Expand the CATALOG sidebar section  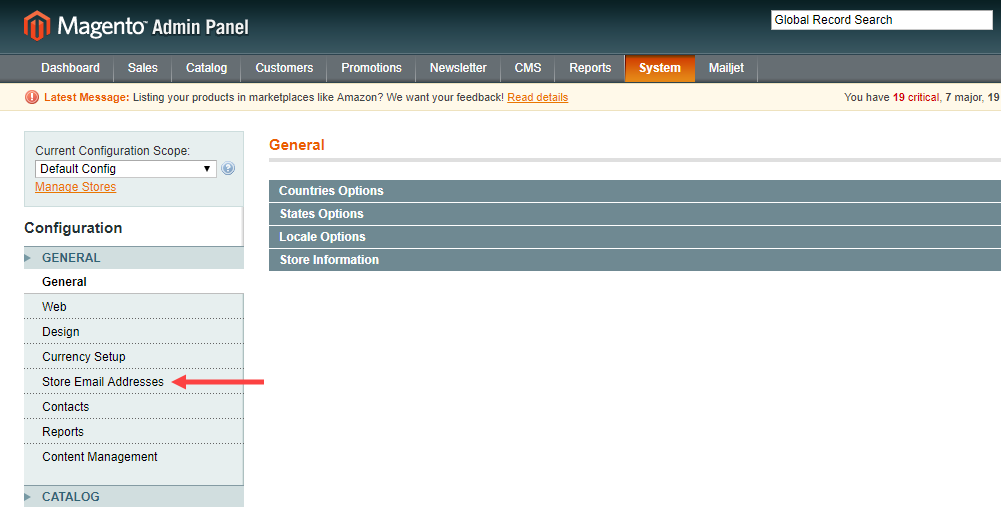pyautogui.click(x=134, y=497)
